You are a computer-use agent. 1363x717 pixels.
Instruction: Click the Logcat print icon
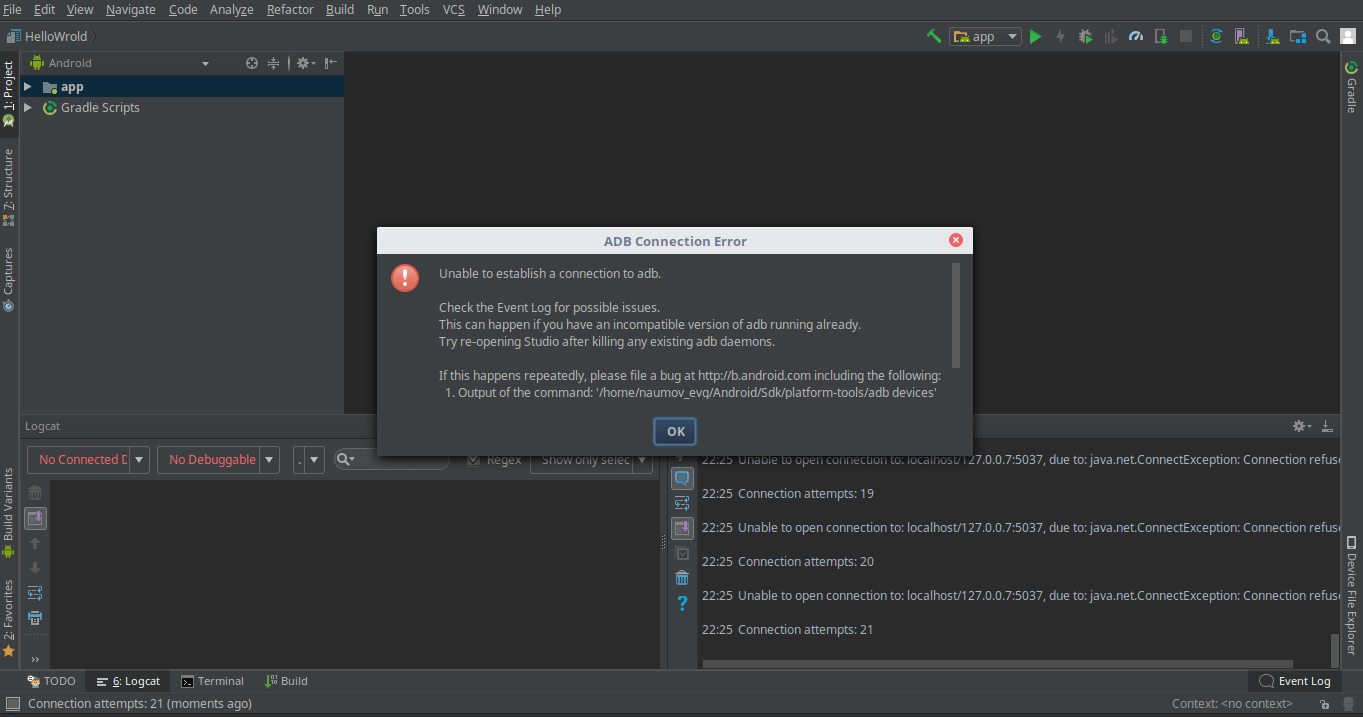pyautogui.click(x=35, y=617)
